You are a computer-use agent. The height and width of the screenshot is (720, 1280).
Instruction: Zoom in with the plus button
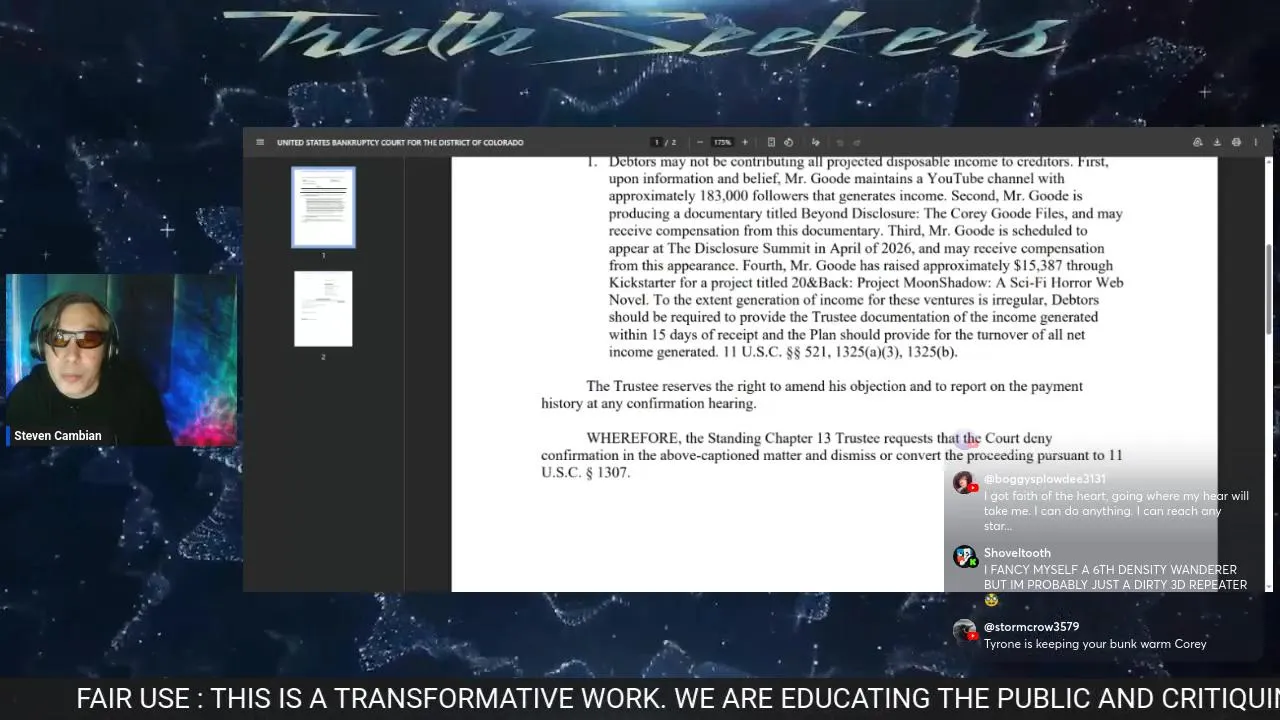pos(744,142)
